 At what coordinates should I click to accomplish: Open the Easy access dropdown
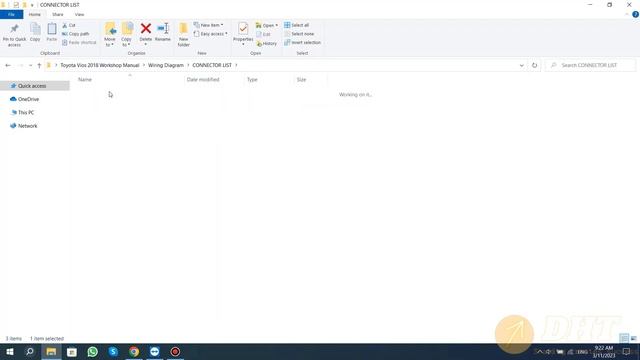point(211,34)
